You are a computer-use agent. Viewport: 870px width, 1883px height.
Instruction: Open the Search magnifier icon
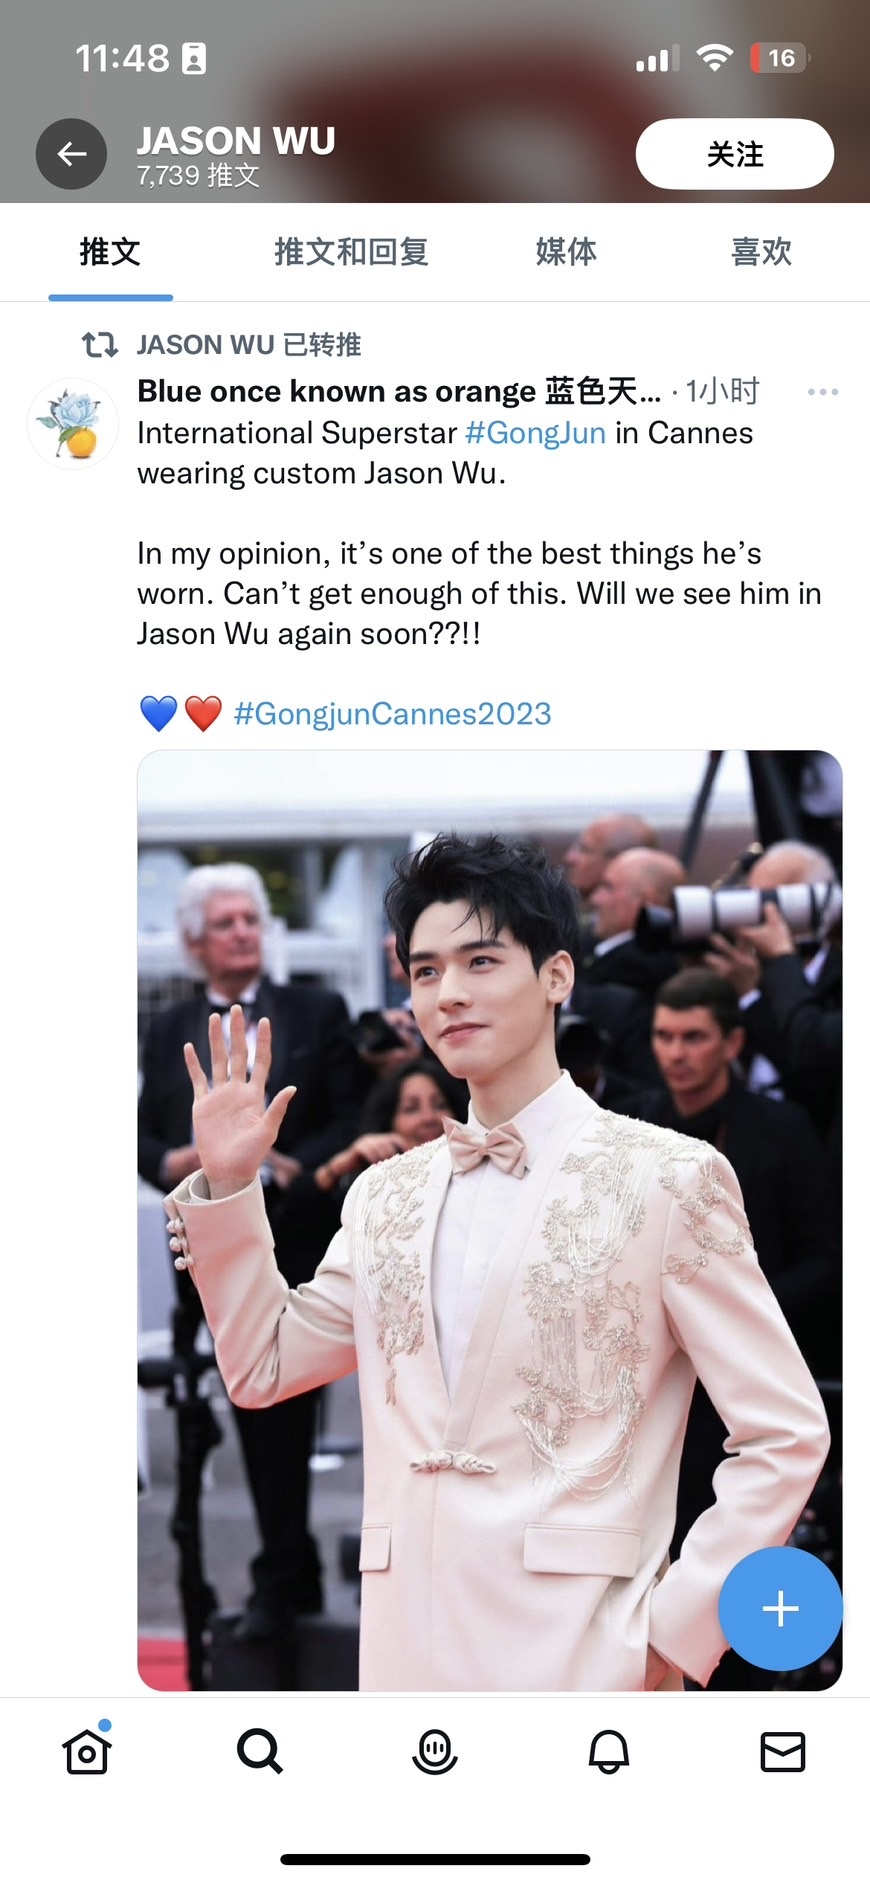260,1752
